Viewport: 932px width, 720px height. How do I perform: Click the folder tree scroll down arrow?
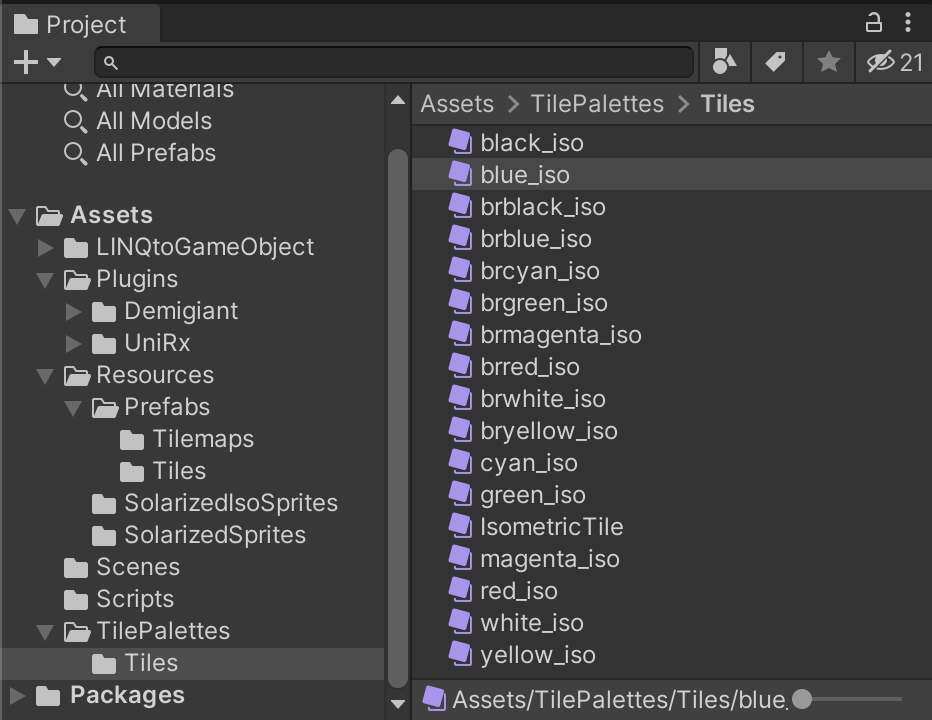coord(398,704)
